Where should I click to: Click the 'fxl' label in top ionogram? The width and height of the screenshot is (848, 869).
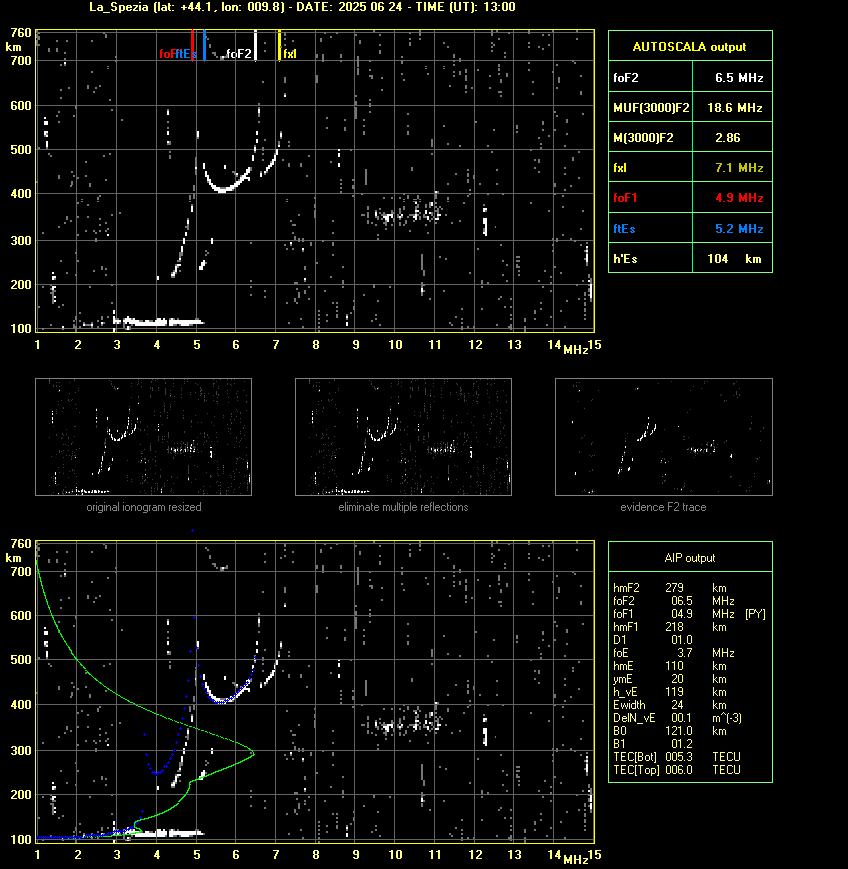click(x=290, y=54)
